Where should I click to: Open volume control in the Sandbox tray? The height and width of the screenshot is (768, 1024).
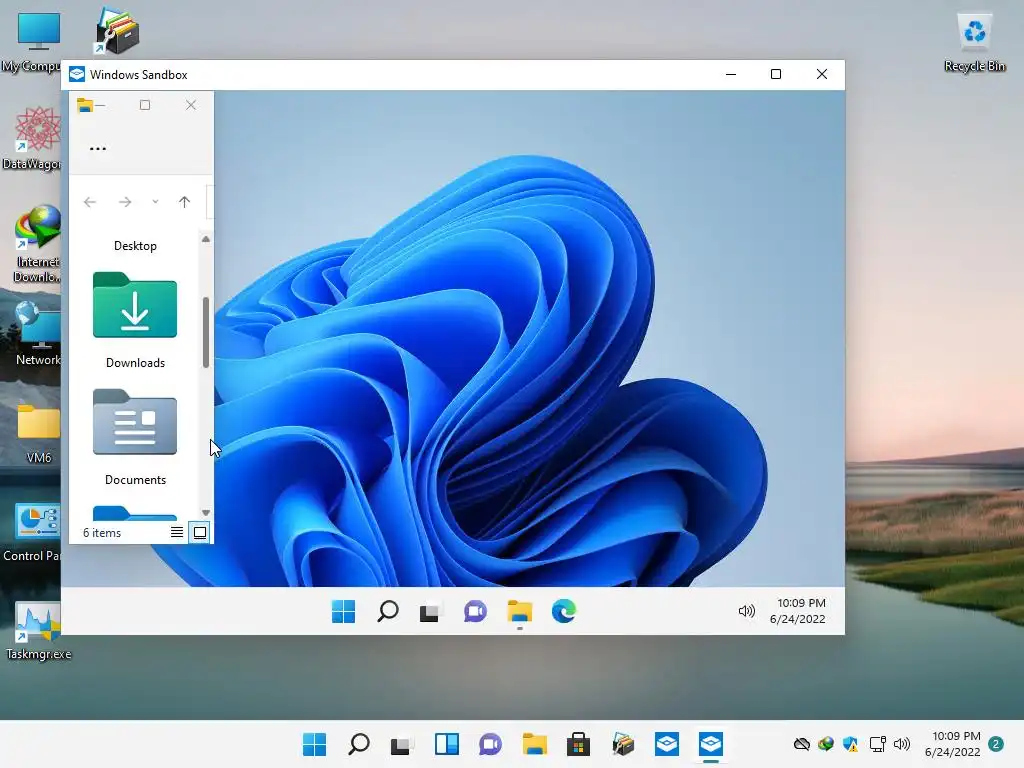[x=746, y=611]
